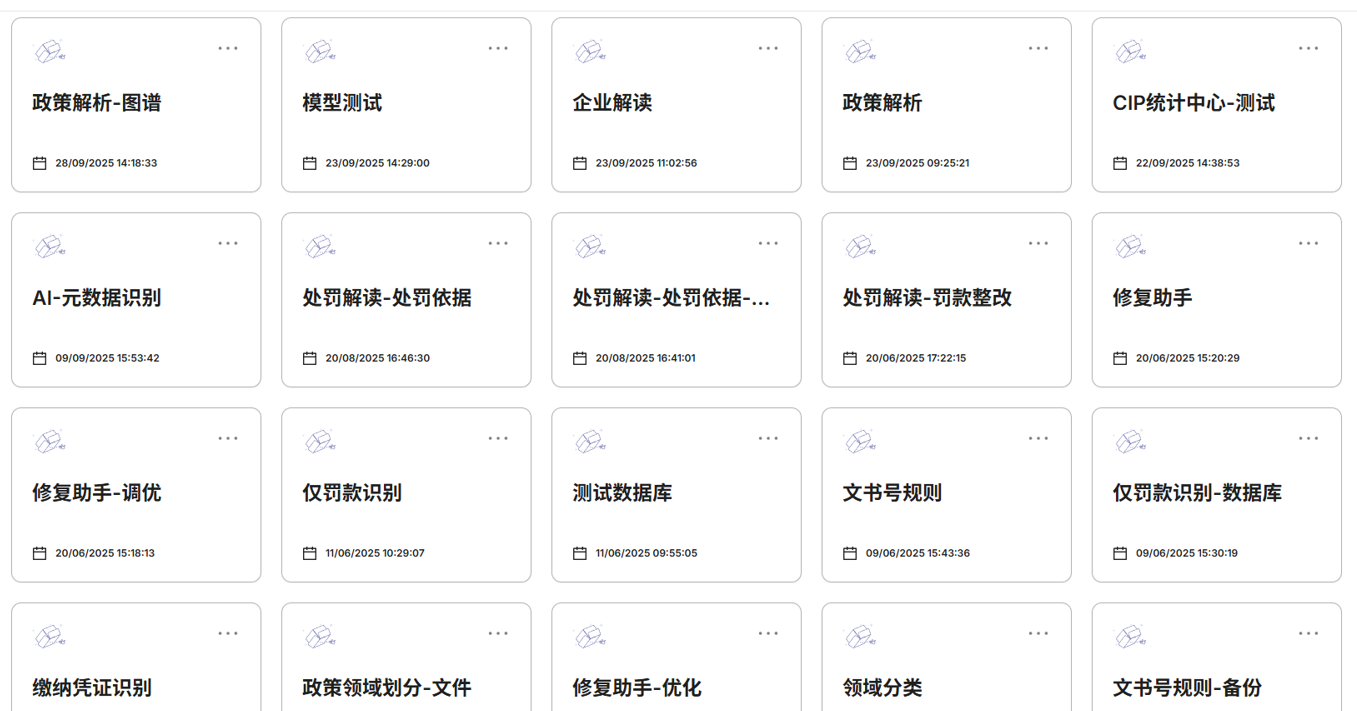Click the icon on 缴纳凭证识别 card

click(x=49, y=635)
